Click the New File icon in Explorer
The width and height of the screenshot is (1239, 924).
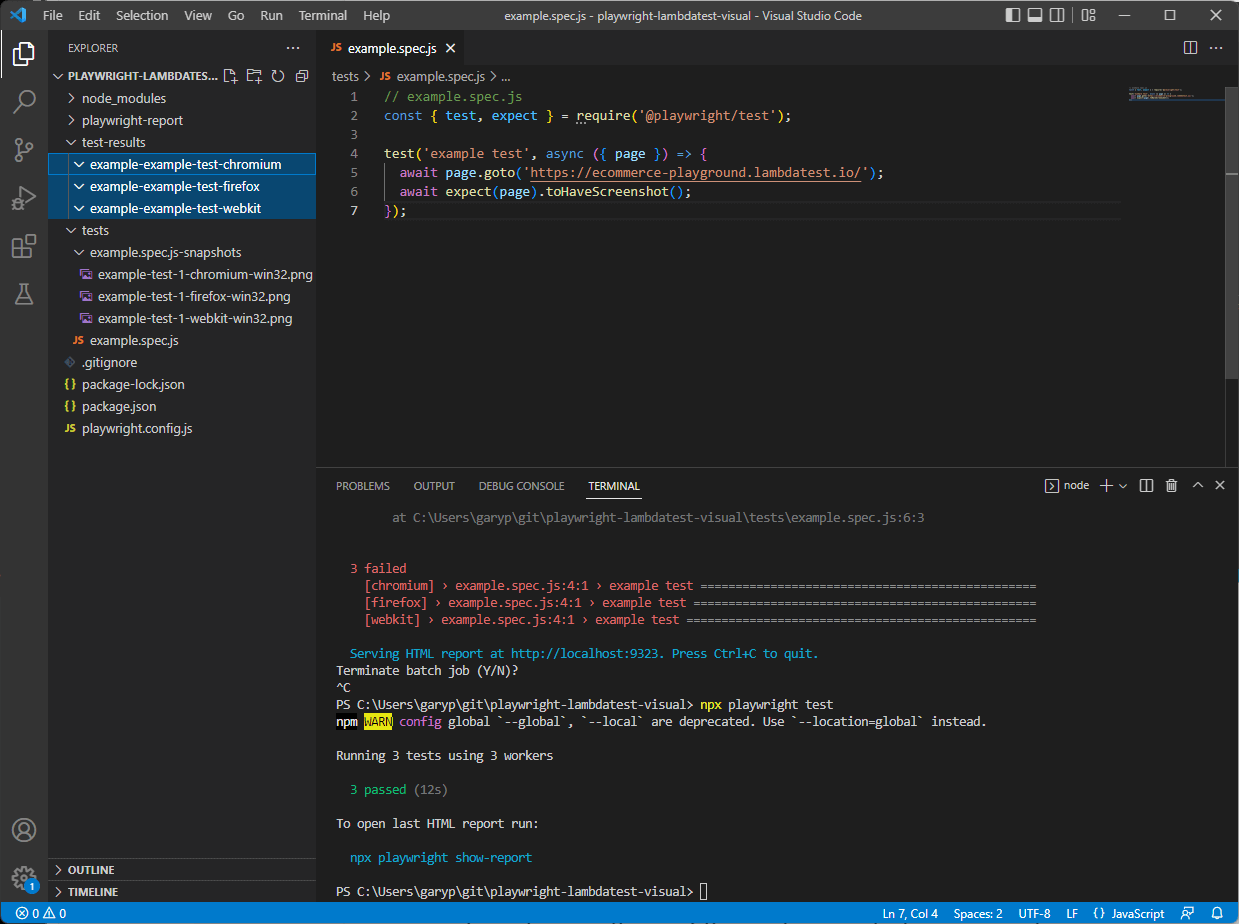pos(231,76)
